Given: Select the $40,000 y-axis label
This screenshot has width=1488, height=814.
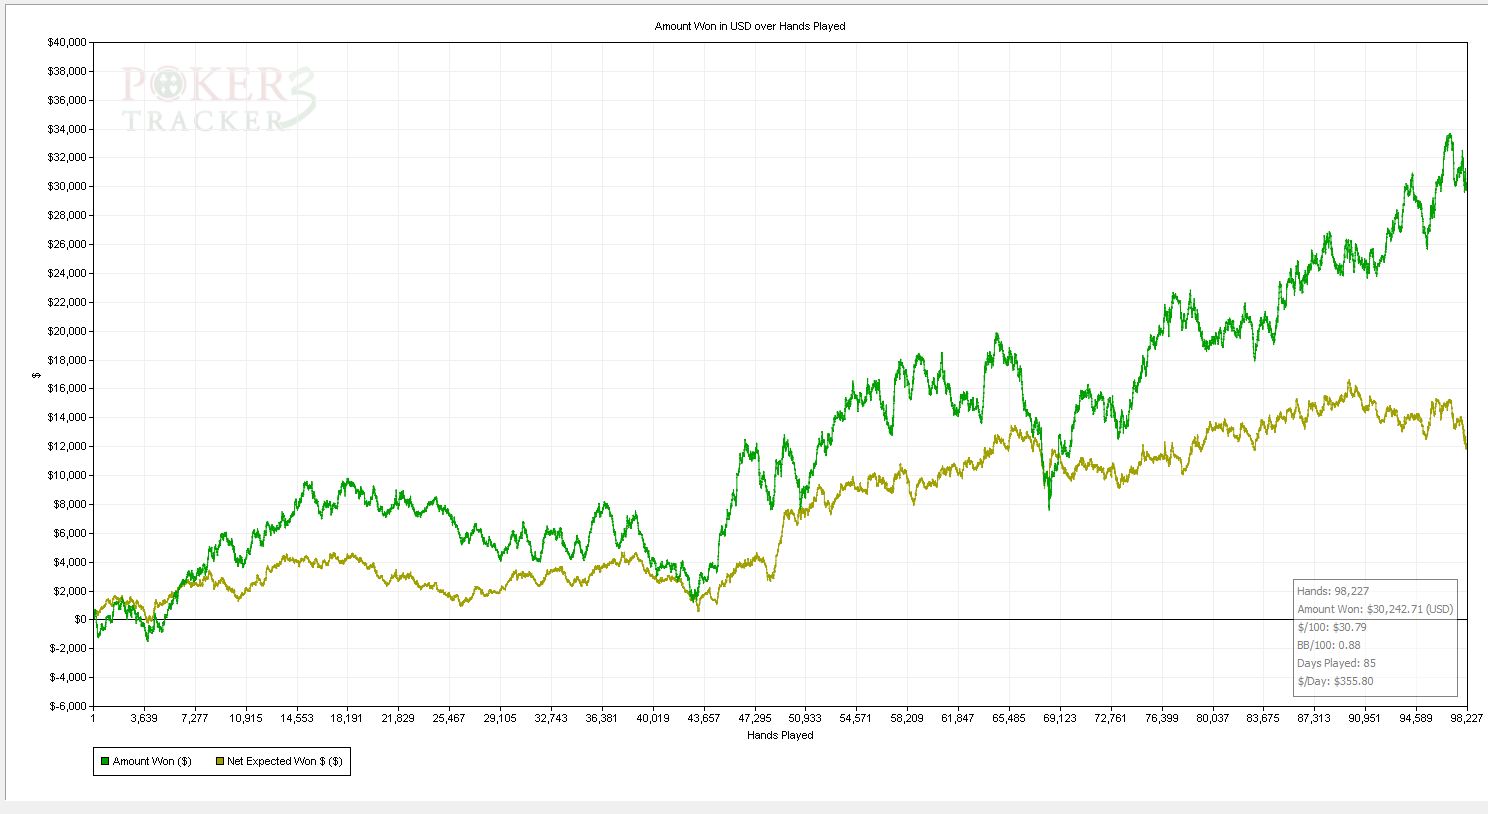Looking at the screenshot, I should 66,42.
